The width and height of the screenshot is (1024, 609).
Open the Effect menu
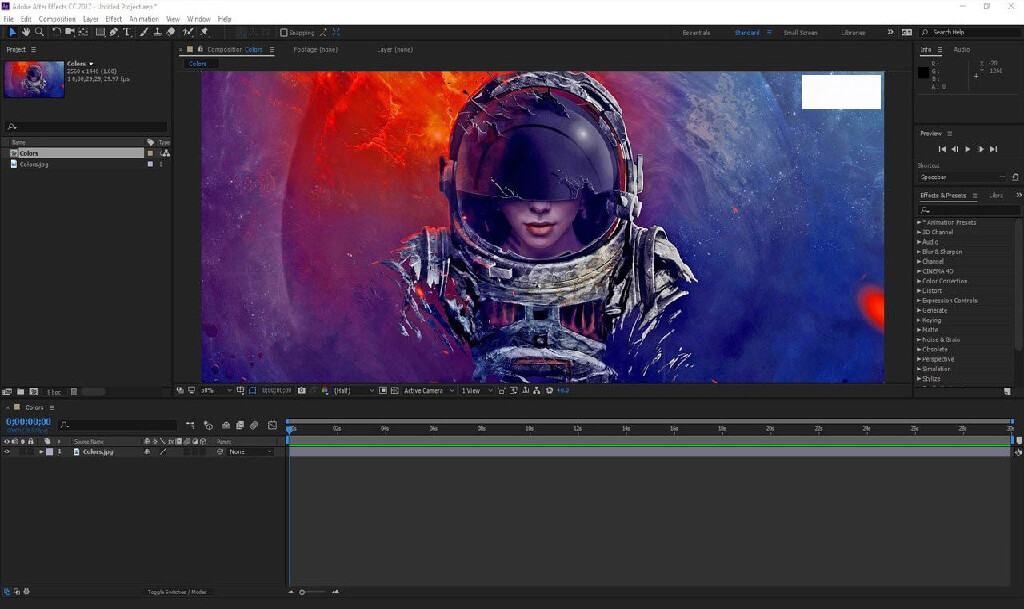click(x=114, y=19)
